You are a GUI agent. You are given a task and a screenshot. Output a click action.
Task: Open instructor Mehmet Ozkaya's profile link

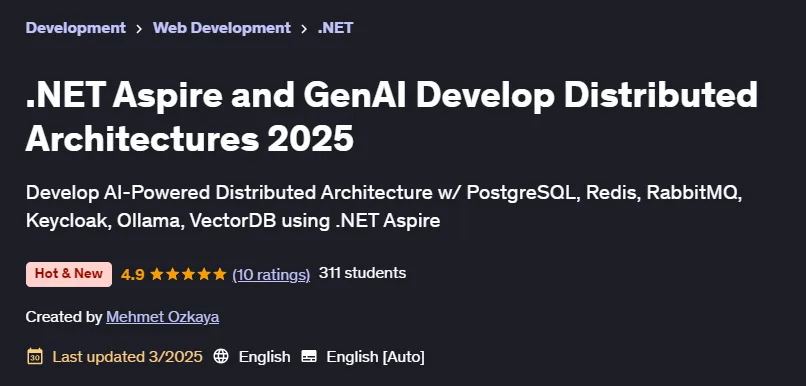[162, 317]
